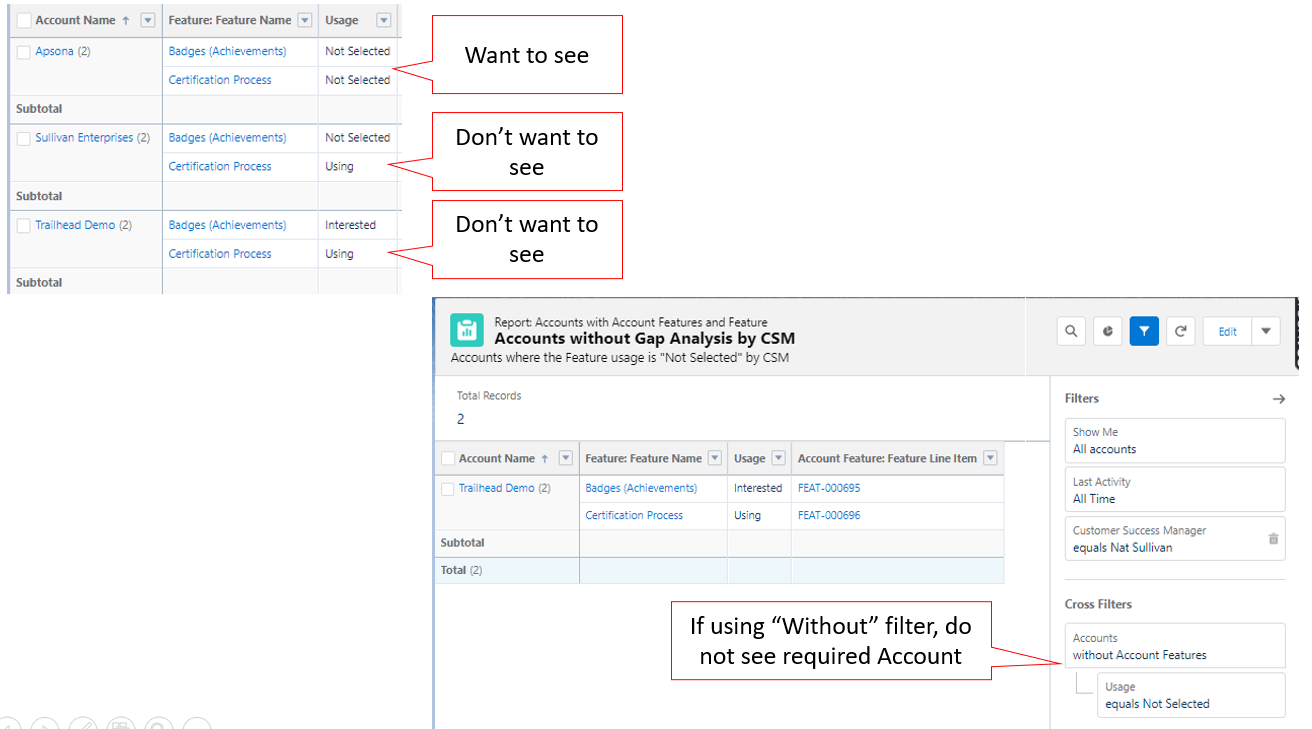Open the FEAT-000696 link
Viewport: 1312px width, 729px height.
tap(828, 515)
